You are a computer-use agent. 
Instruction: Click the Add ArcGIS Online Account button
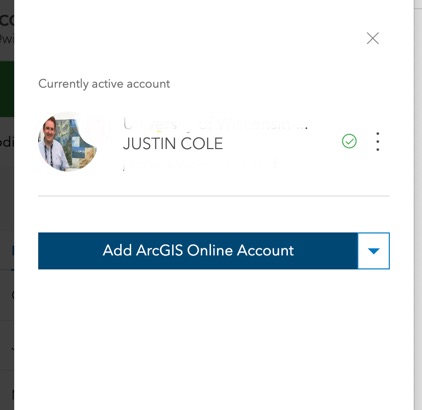[x=198, y=251]
